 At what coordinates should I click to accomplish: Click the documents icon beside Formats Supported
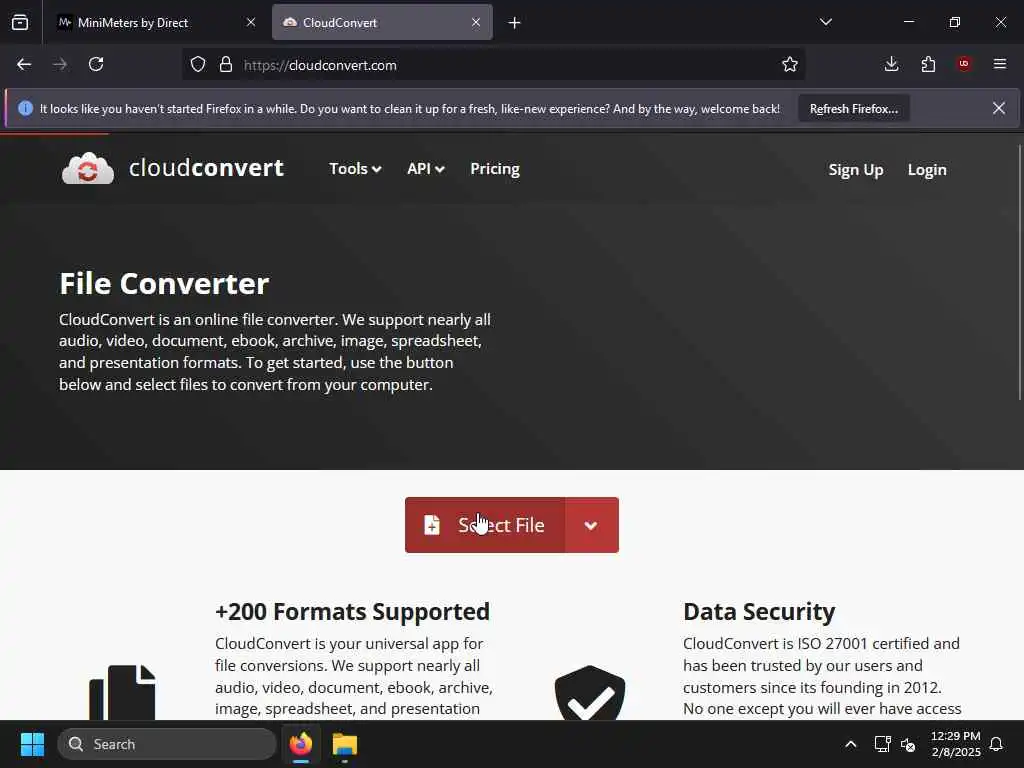click(122, 692)
